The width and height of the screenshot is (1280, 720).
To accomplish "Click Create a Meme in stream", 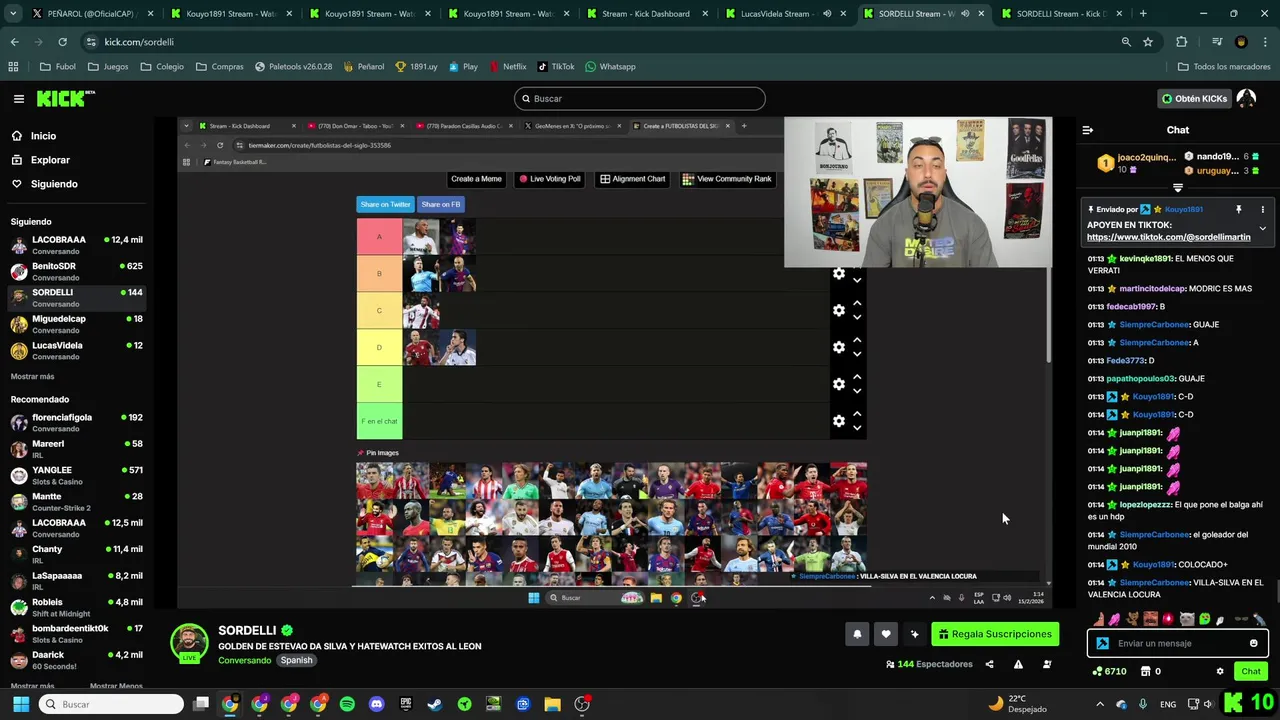I will 476,179.
